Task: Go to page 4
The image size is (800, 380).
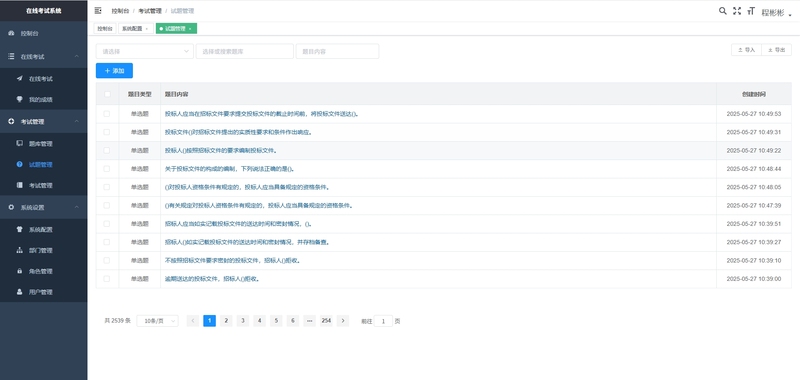Action: (260, 321)
